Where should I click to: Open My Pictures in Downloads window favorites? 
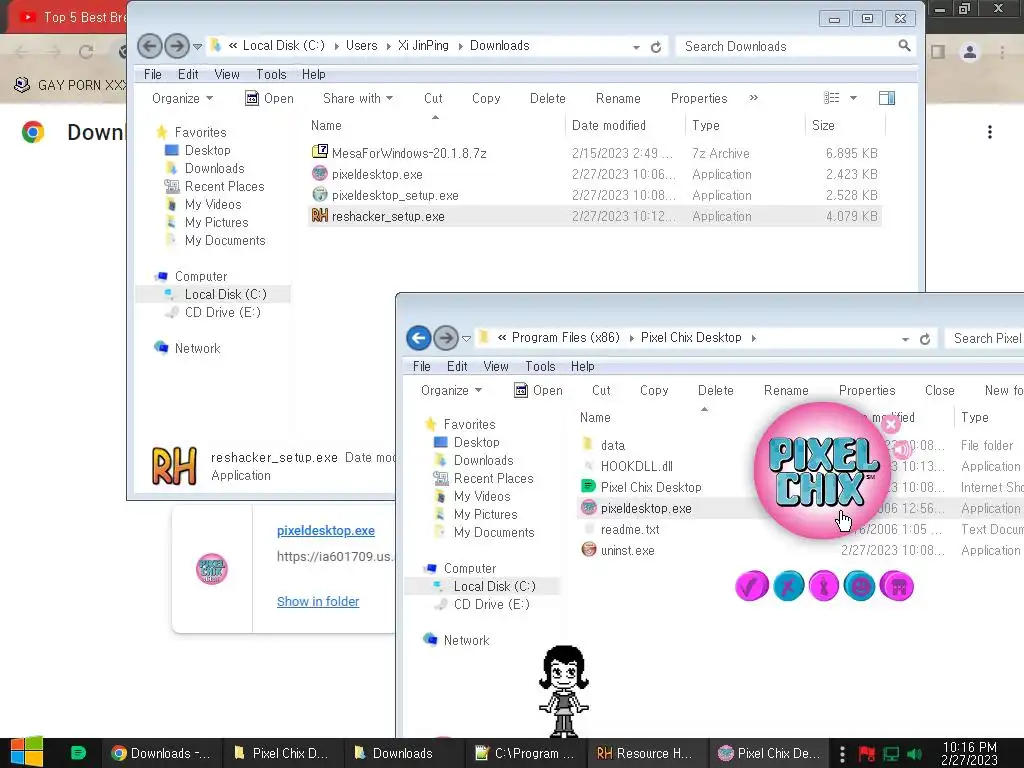(216, 223)
